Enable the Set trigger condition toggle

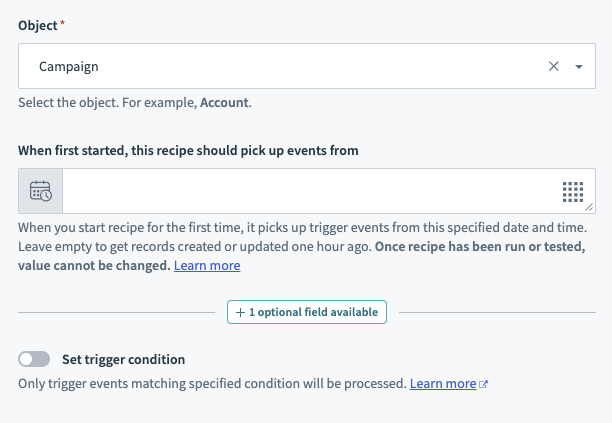34,359
